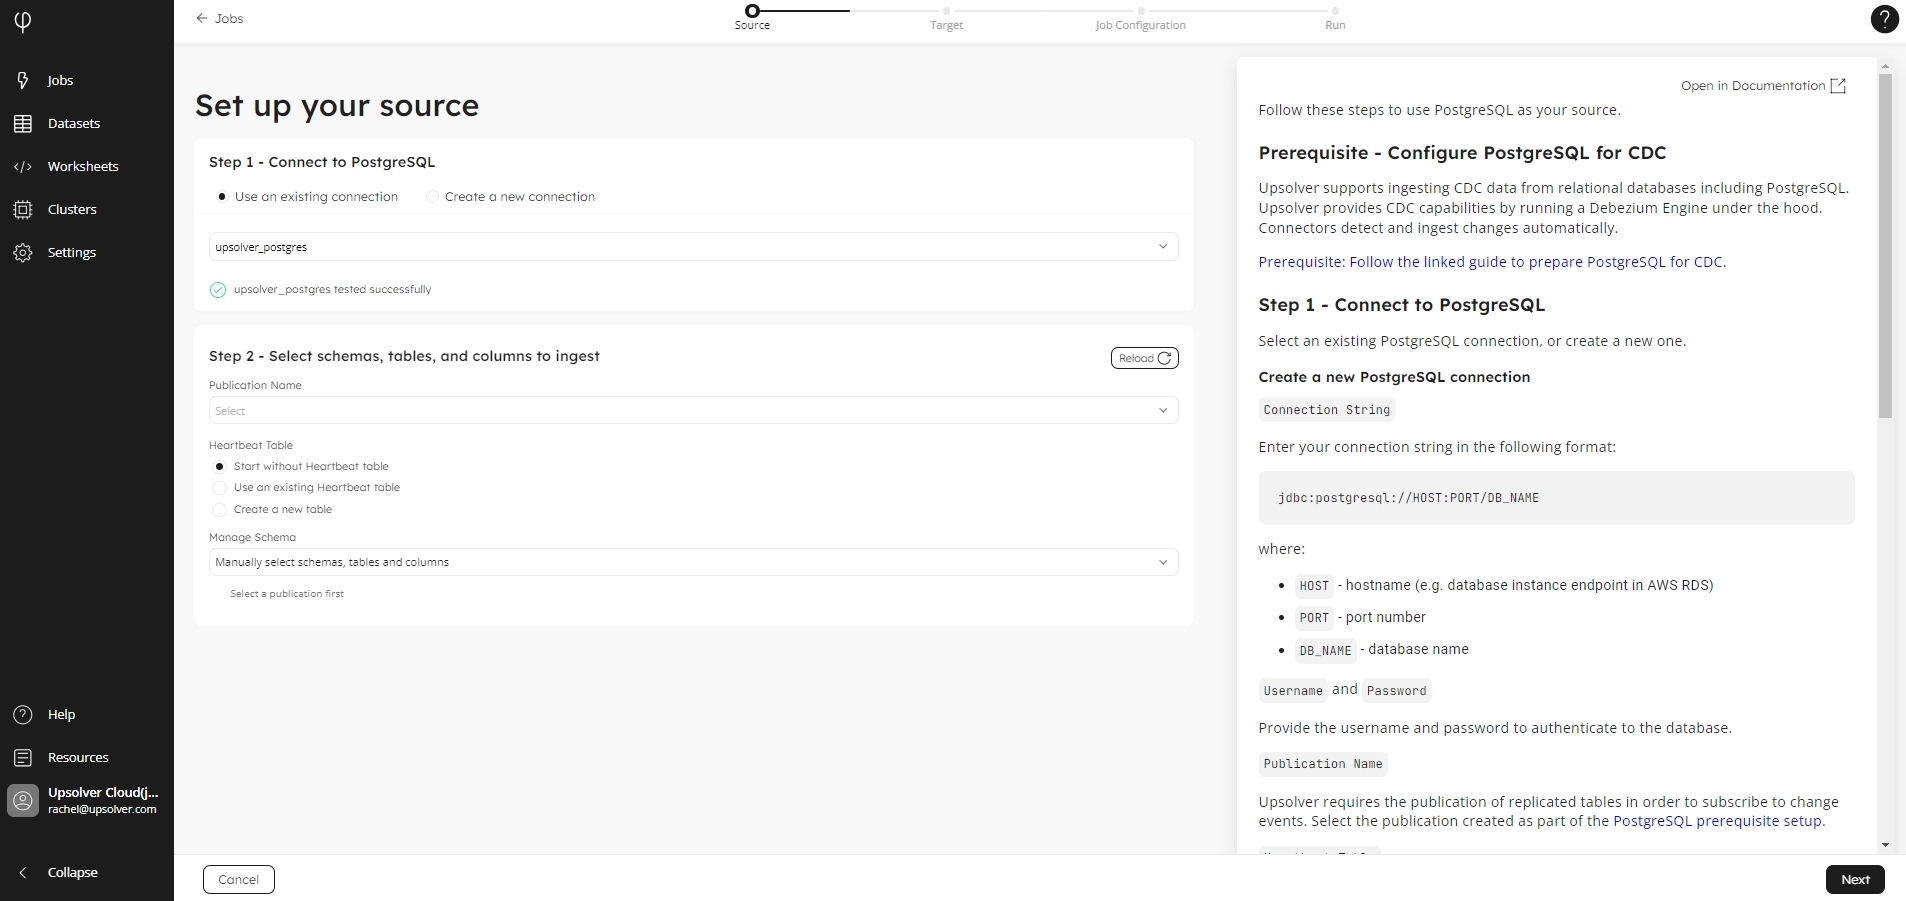Viewport: 1906px width, 901px height.
Task: Select Create a new connection option
Action: point(432,197)
